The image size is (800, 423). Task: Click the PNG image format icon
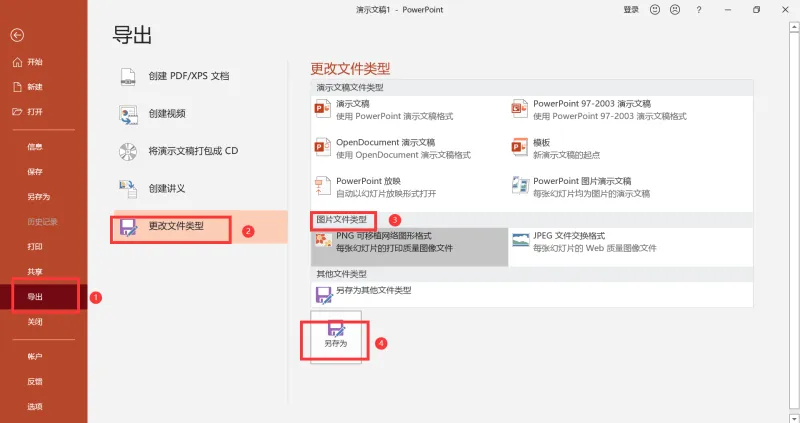tap(323, 240)
